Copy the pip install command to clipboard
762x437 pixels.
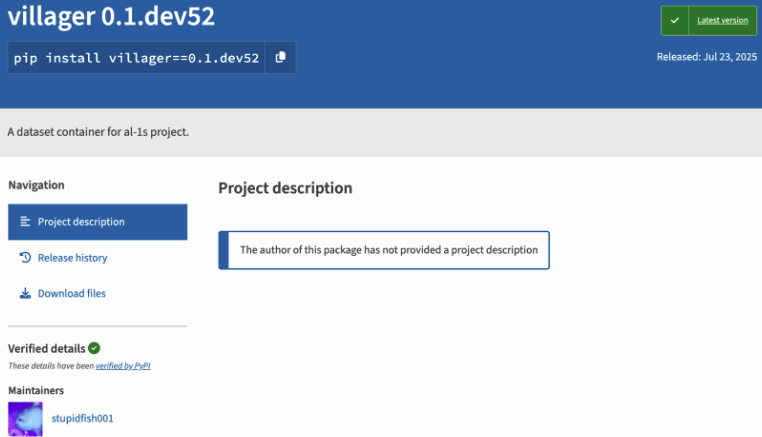pyautogui.click(x=281, y=58)
